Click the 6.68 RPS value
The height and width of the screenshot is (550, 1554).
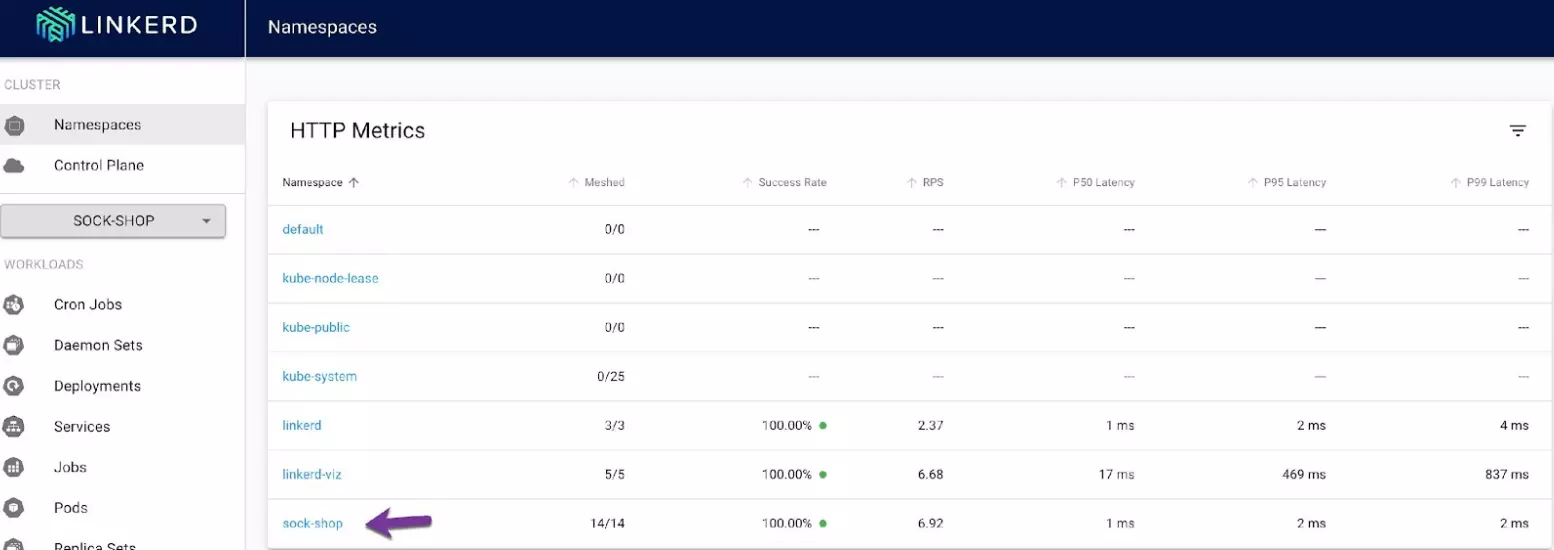pos(931,474)
